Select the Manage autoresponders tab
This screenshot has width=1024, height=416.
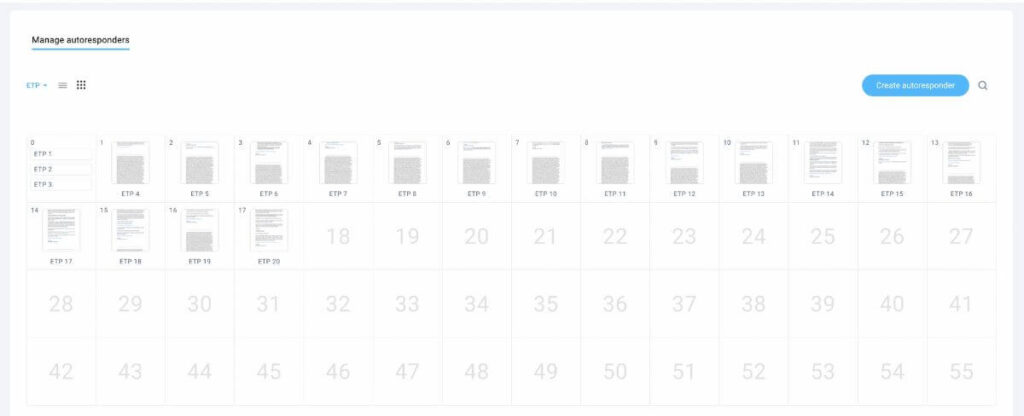[x=80, y=40]
